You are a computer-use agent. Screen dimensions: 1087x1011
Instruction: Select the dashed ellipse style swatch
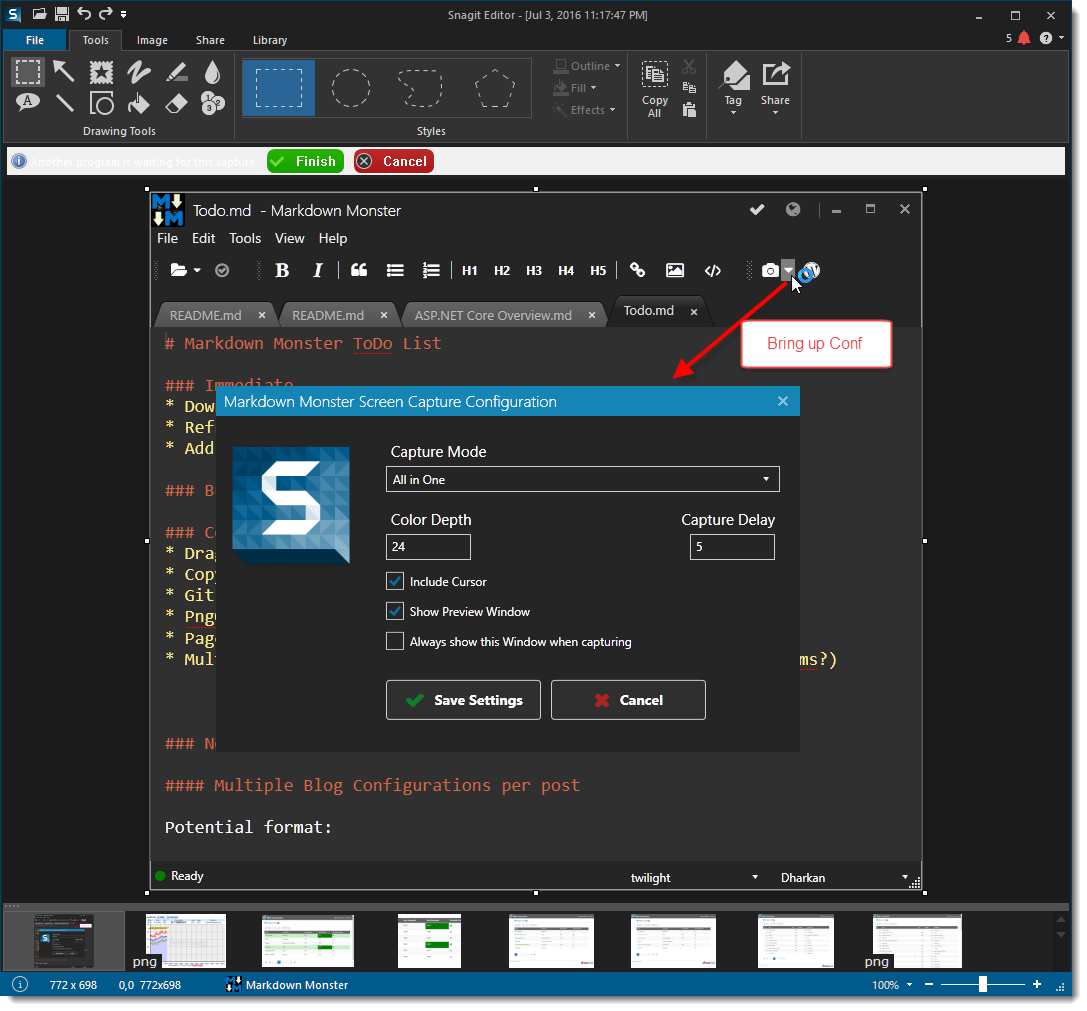coord(351,88)
